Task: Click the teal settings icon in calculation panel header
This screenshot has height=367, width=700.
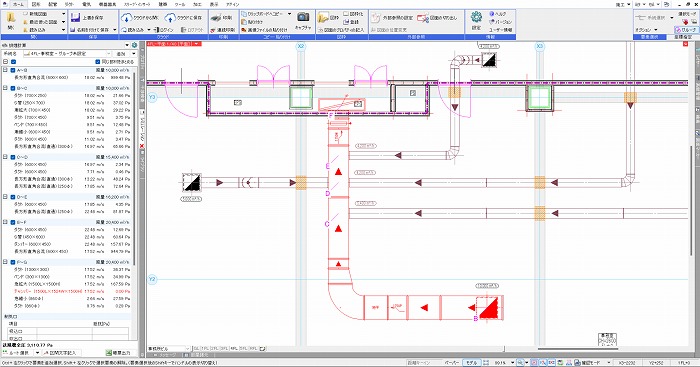Action: tap(134, 45)
